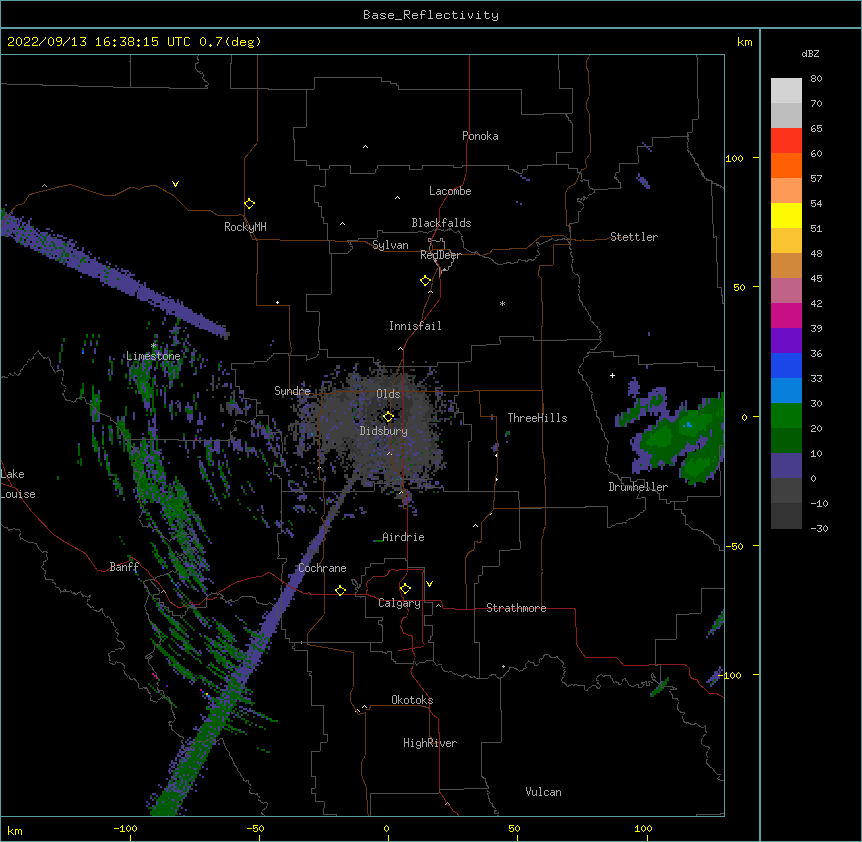The width and height of the screenshot is (862, 842).
Task: Click the Sylvan town label
Action: point(390,245)
